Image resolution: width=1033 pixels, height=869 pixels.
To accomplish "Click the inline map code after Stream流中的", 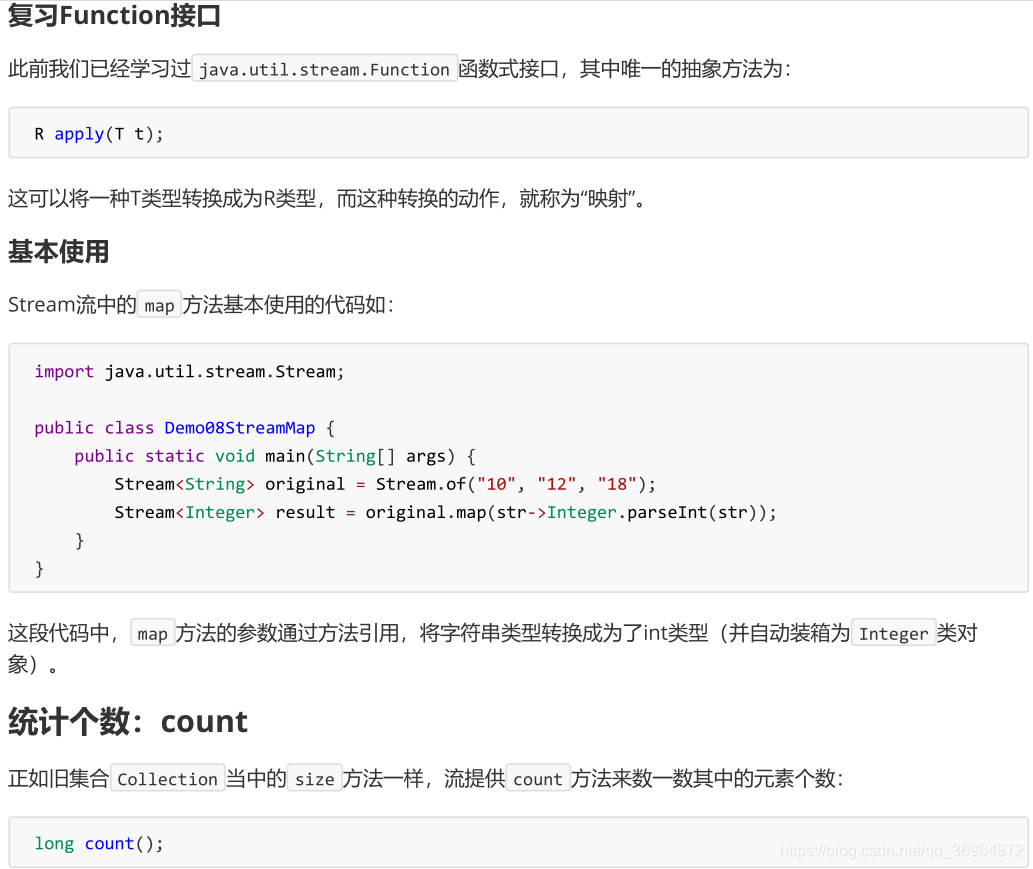I will point(159,305).
